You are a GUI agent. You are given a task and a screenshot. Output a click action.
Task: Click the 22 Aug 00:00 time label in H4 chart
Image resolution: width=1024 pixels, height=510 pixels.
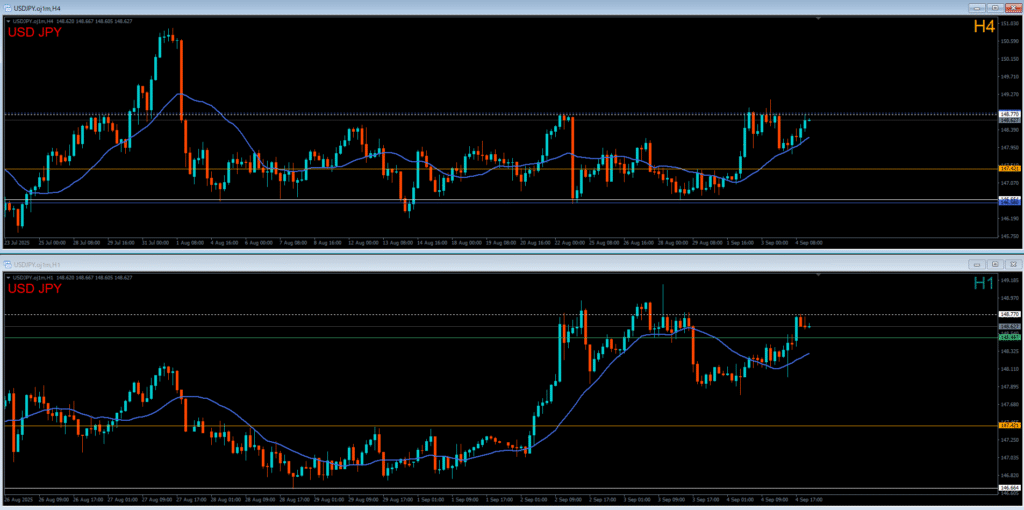pyautogui.click(x=569, y=242)
